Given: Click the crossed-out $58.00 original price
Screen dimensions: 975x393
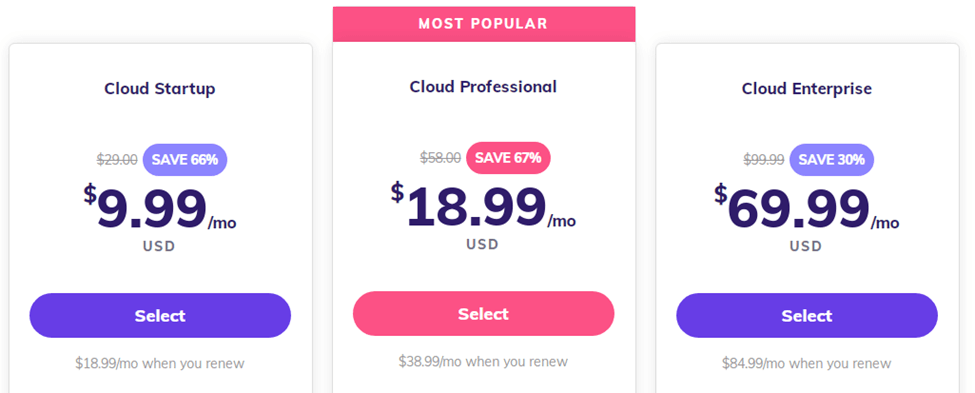Looking at the screenshot, I should (440, 158).
